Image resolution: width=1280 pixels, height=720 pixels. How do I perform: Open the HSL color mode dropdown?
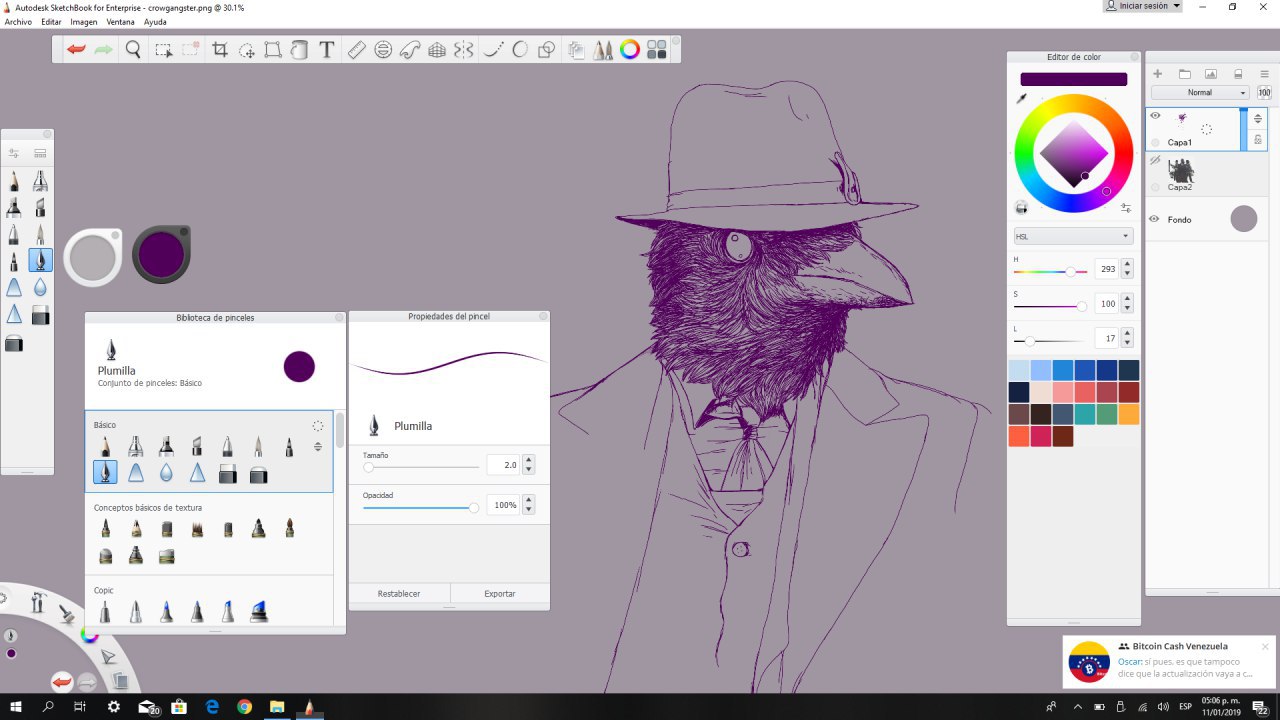(x=1073, y=236)
